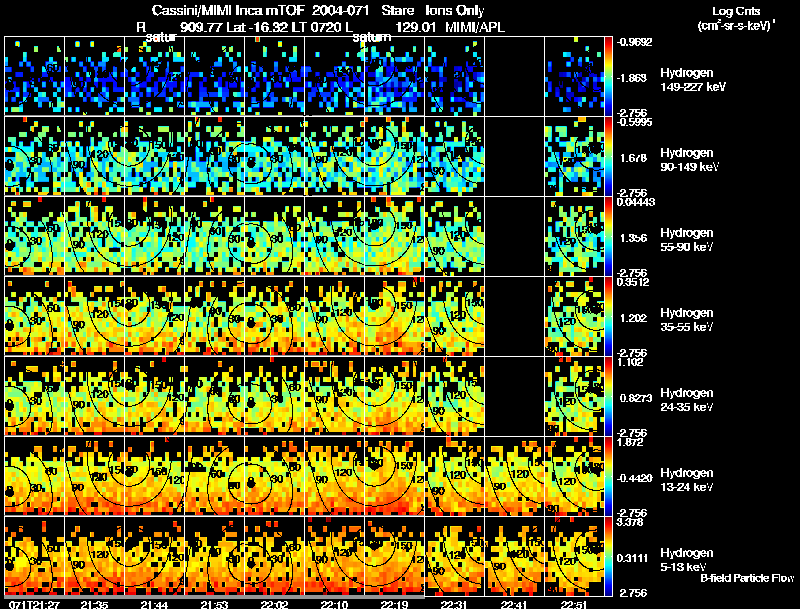Click the '0.8273' color scale value
800x609 pixels.
pyautogui.click(x=636, y=398)
